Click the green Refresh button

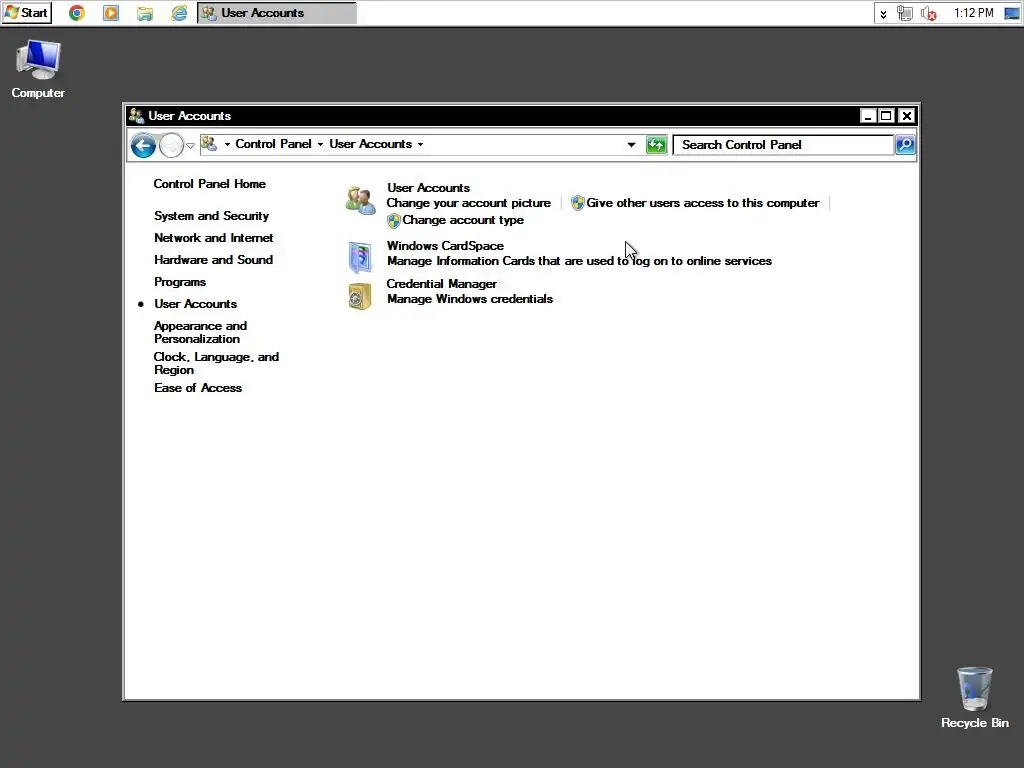[656, 145]
